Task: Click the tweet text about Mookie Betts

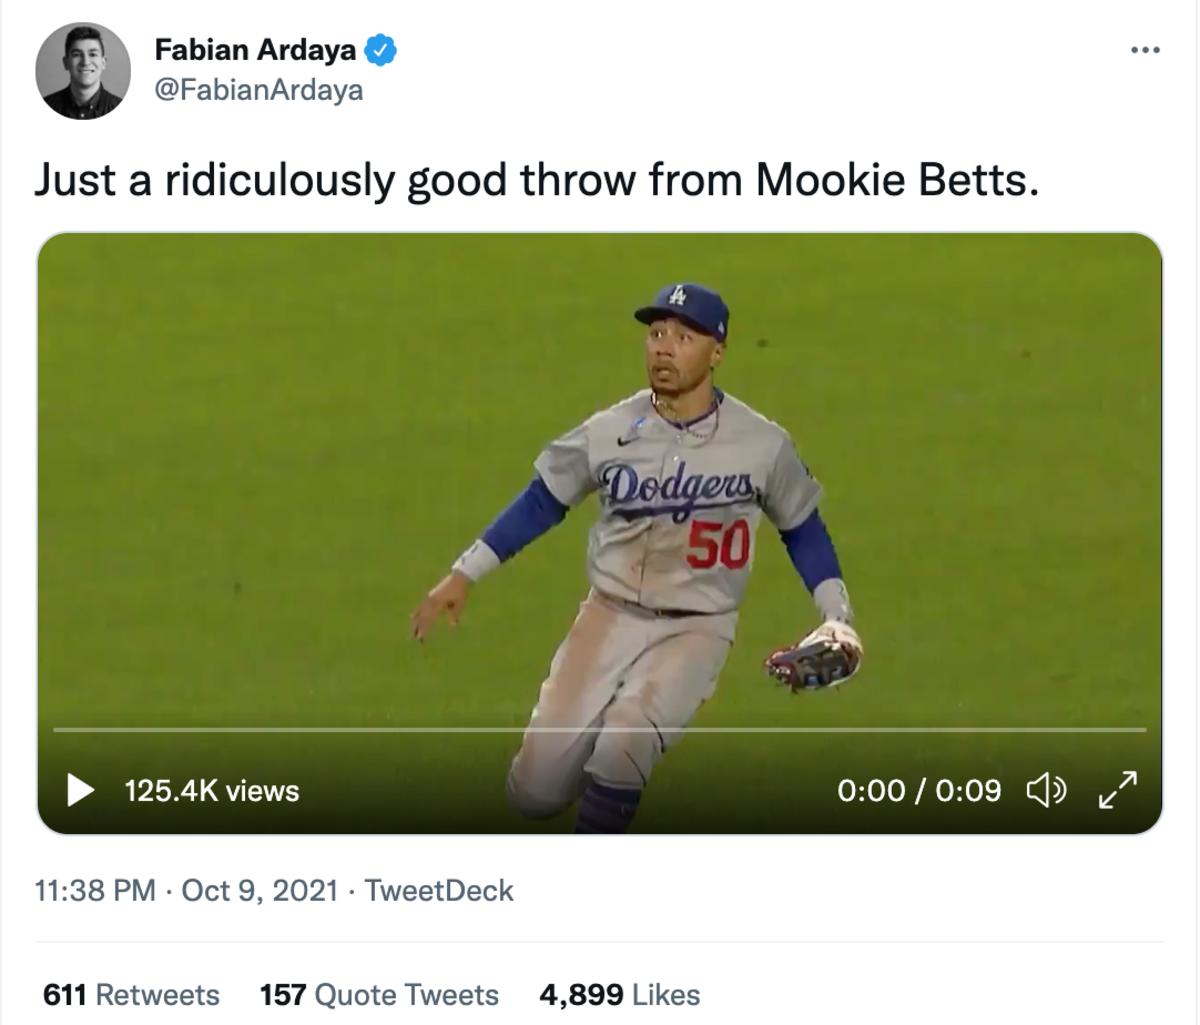Action: coord(536,181)
